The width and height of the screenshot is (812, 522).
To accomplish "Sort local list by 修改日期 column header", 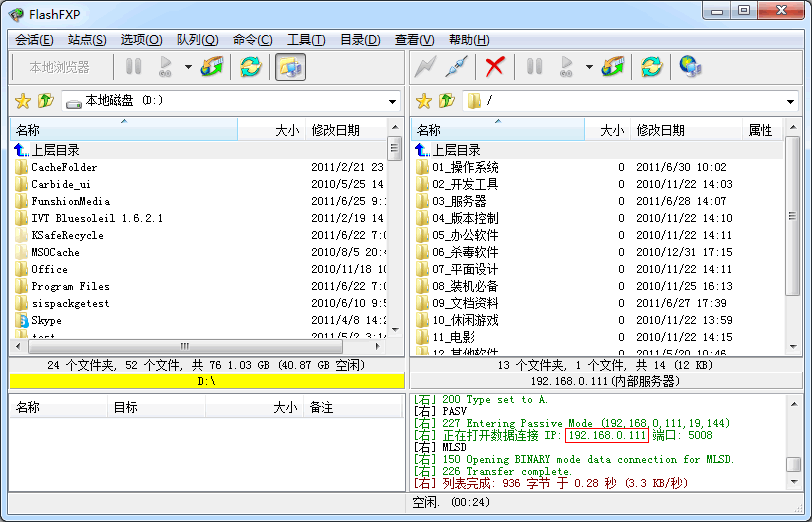I will click(346, 130).
